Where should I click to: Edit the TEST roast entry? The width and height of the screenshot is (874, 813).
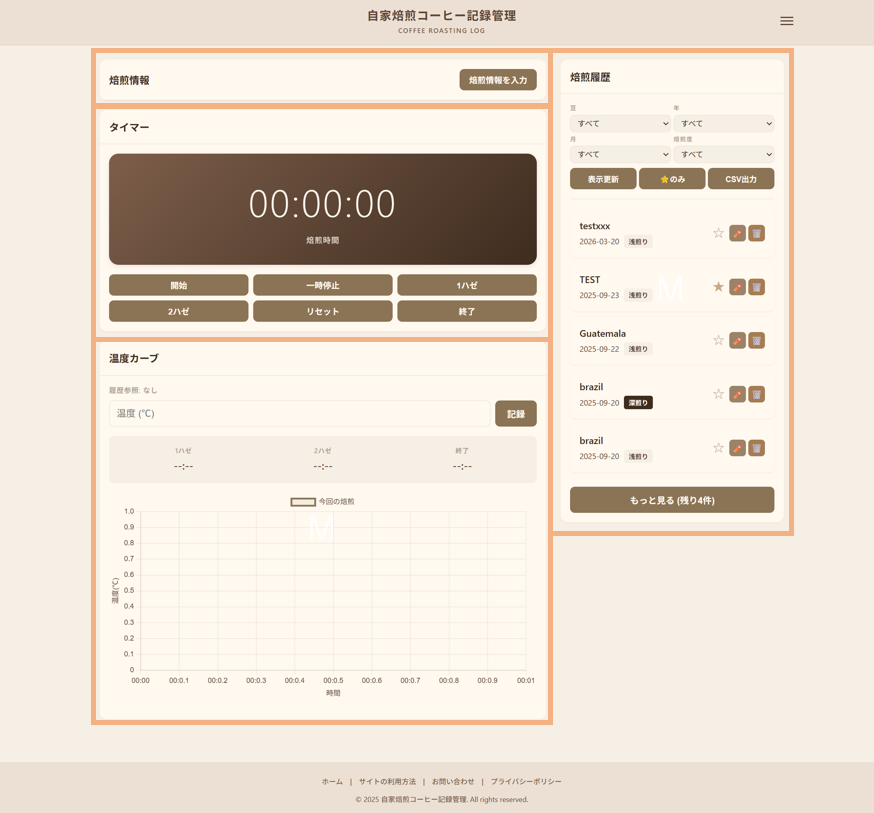737,287
